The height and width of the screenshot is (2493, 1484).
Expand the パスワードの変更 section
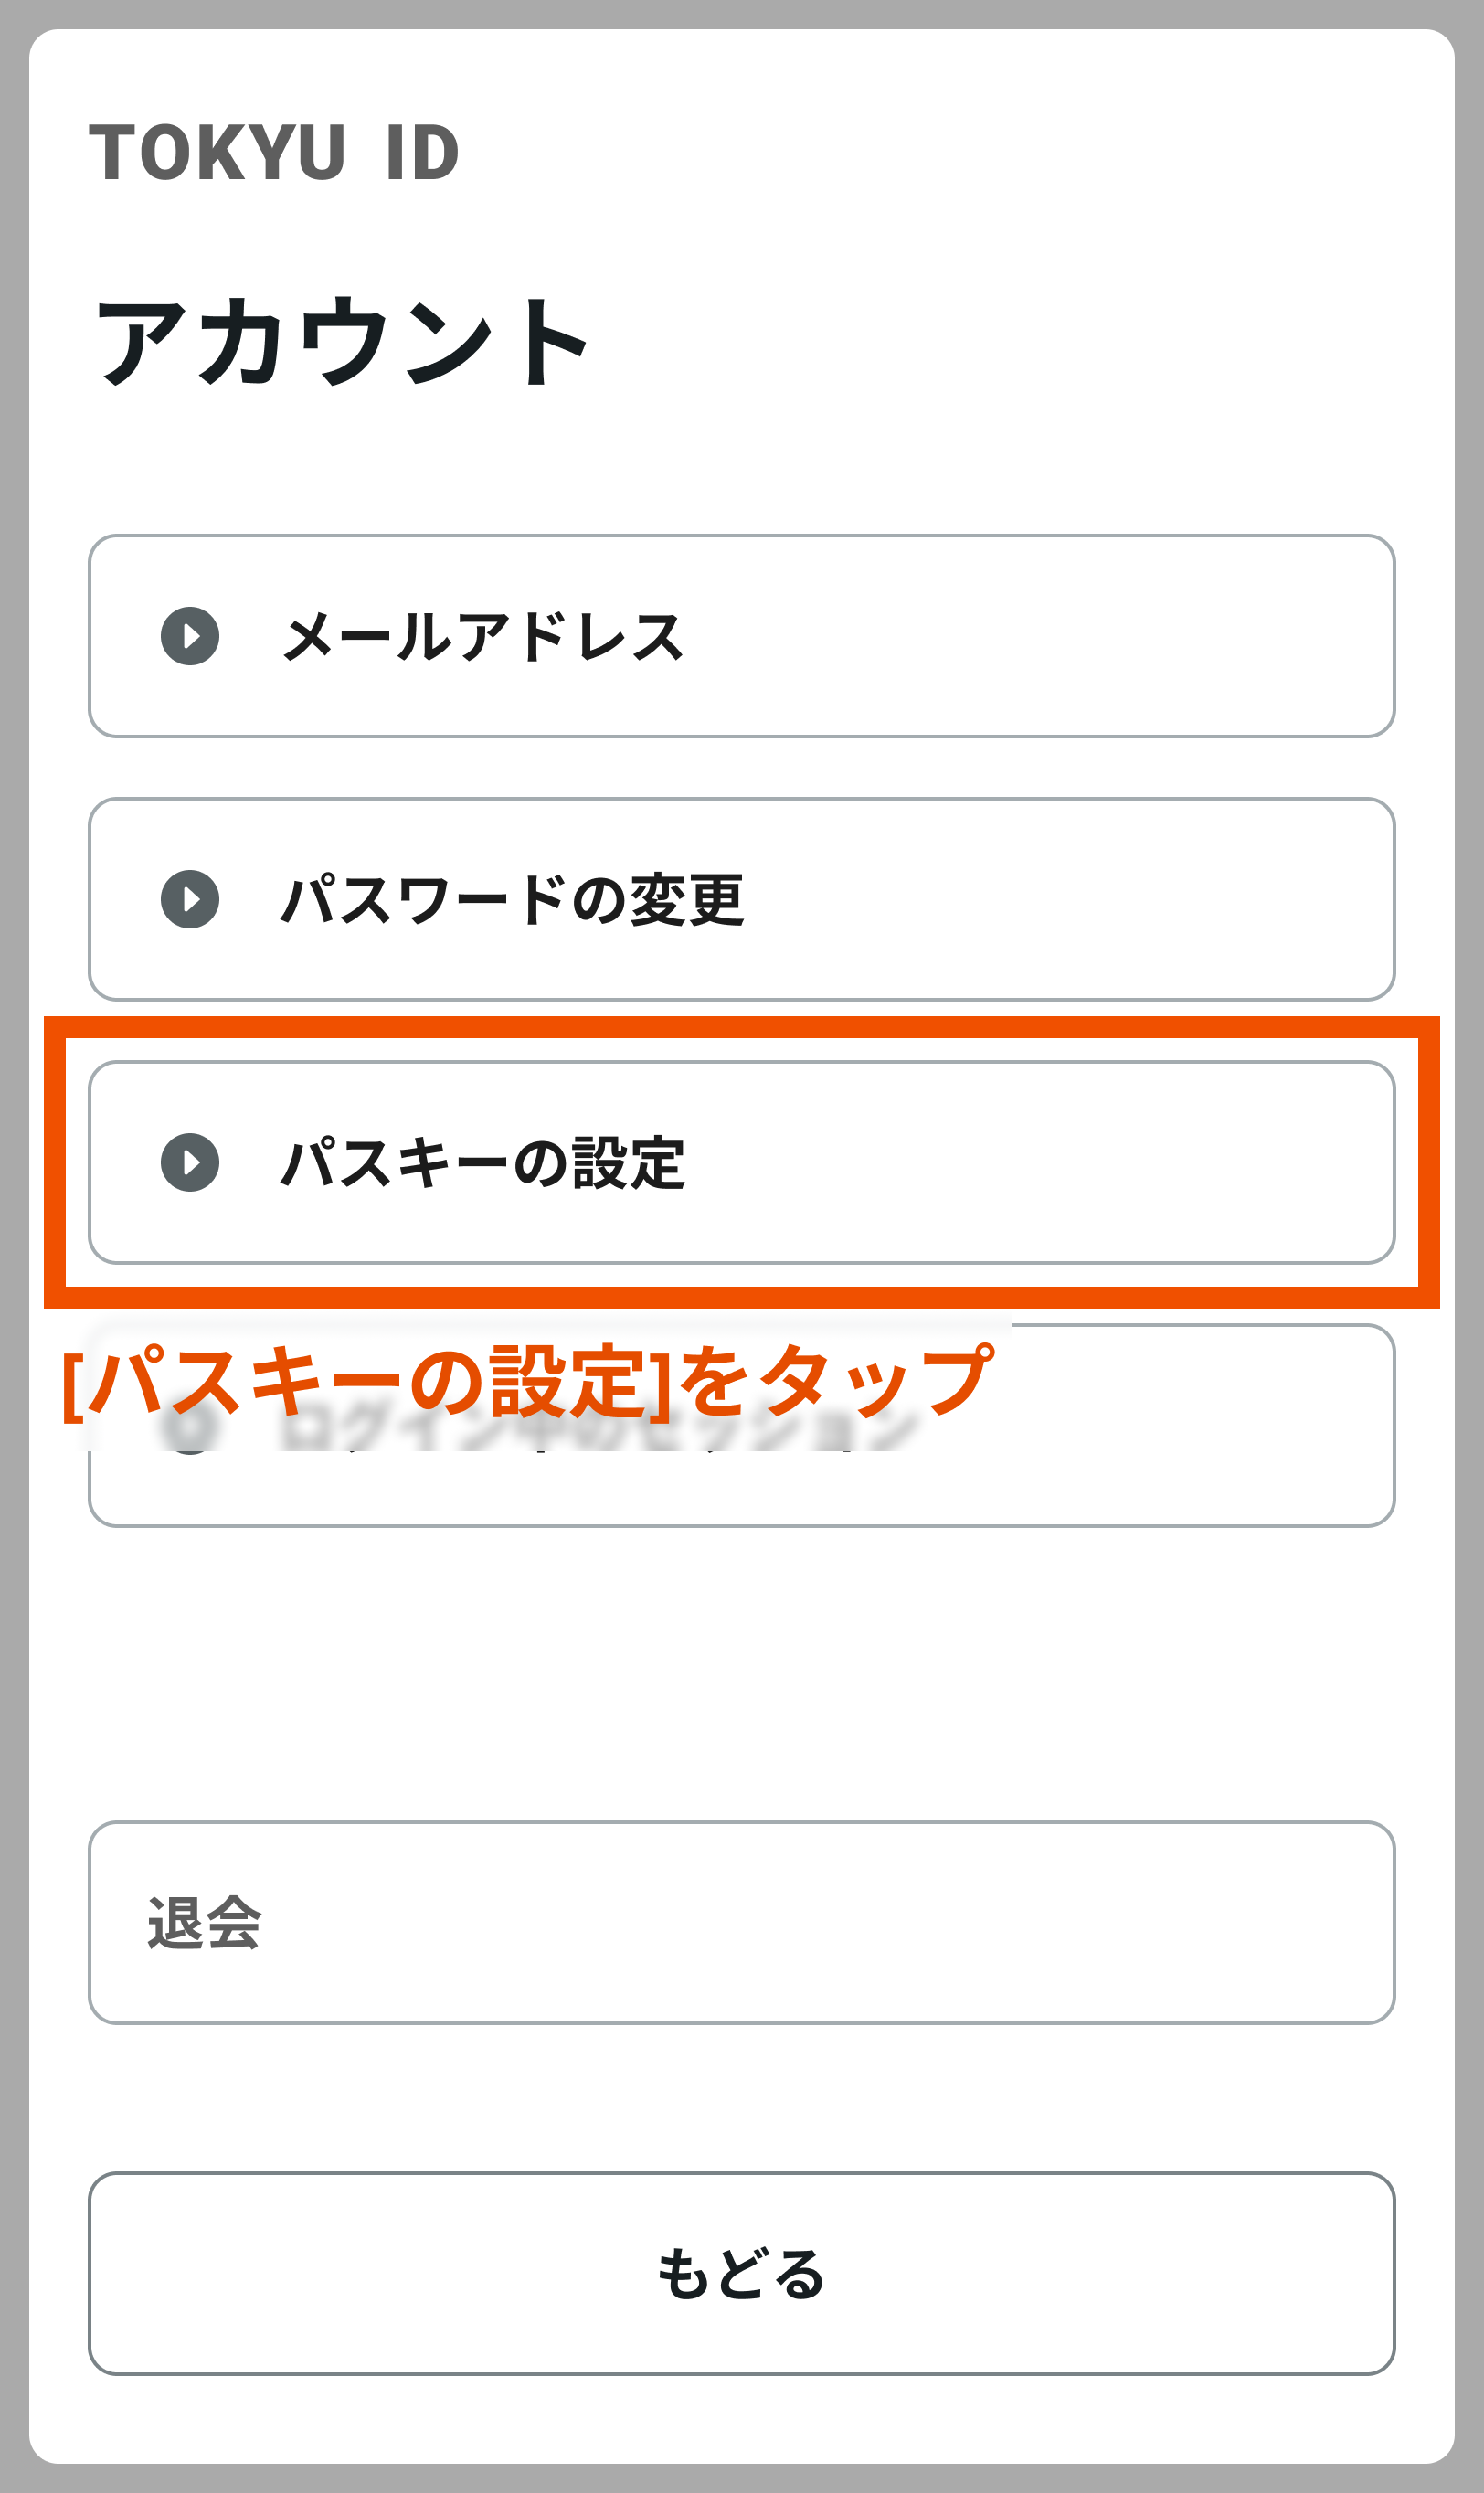tap(742, 900)
